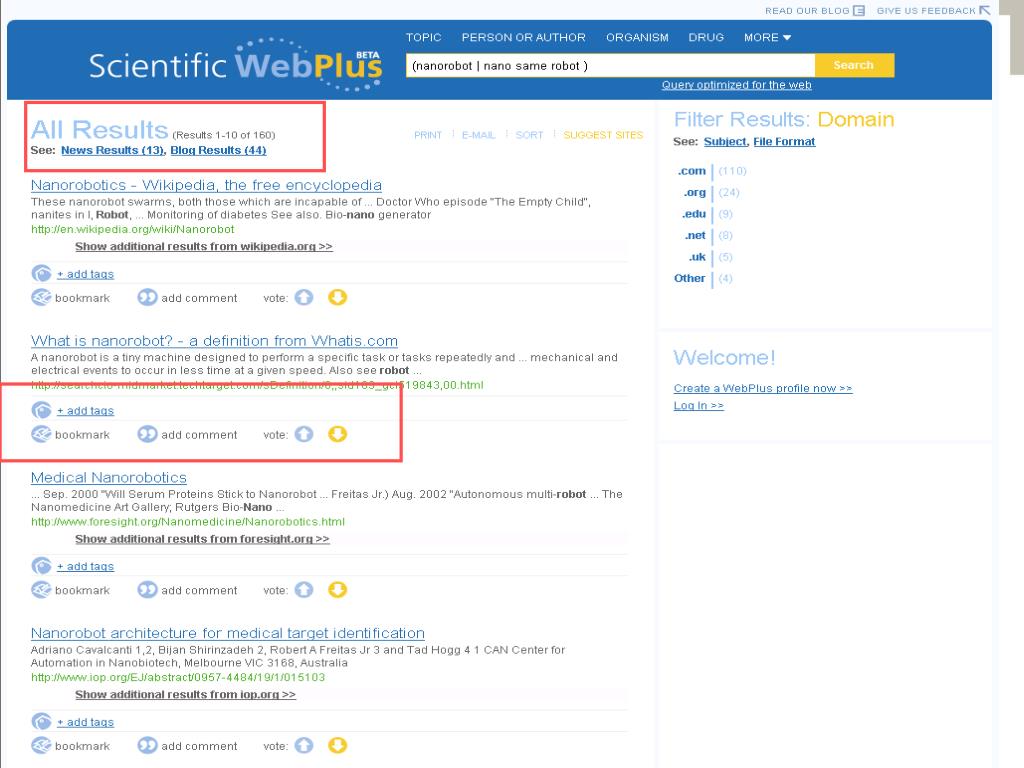Click 'bookmark' text for Nanorobot architecture result
1024x768 pixels.
click(82, 746)
